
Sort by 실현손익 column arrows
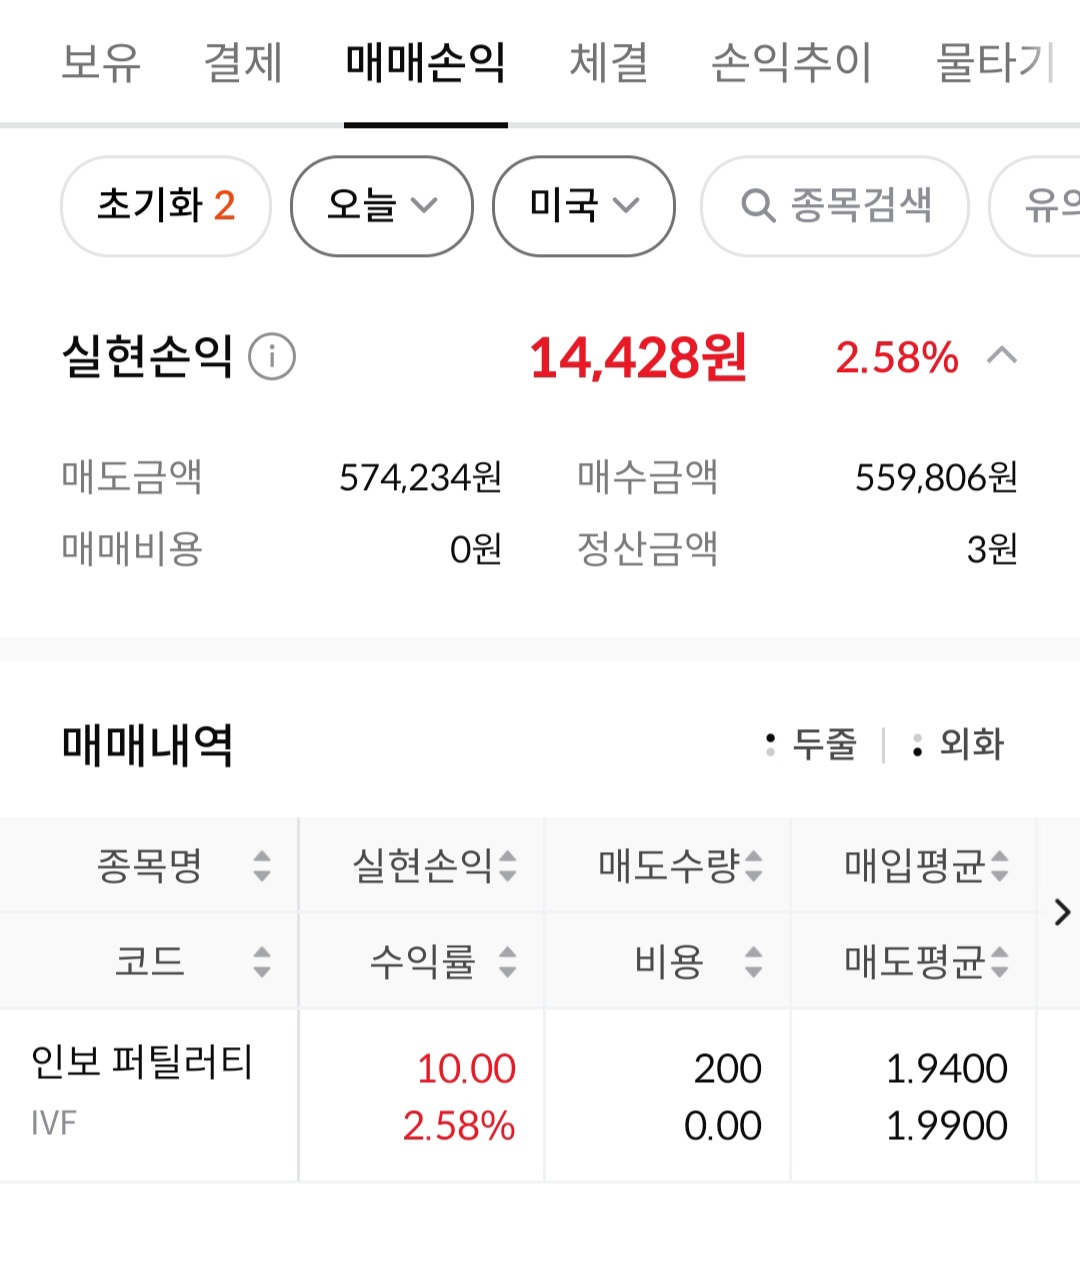pos(508,866)
